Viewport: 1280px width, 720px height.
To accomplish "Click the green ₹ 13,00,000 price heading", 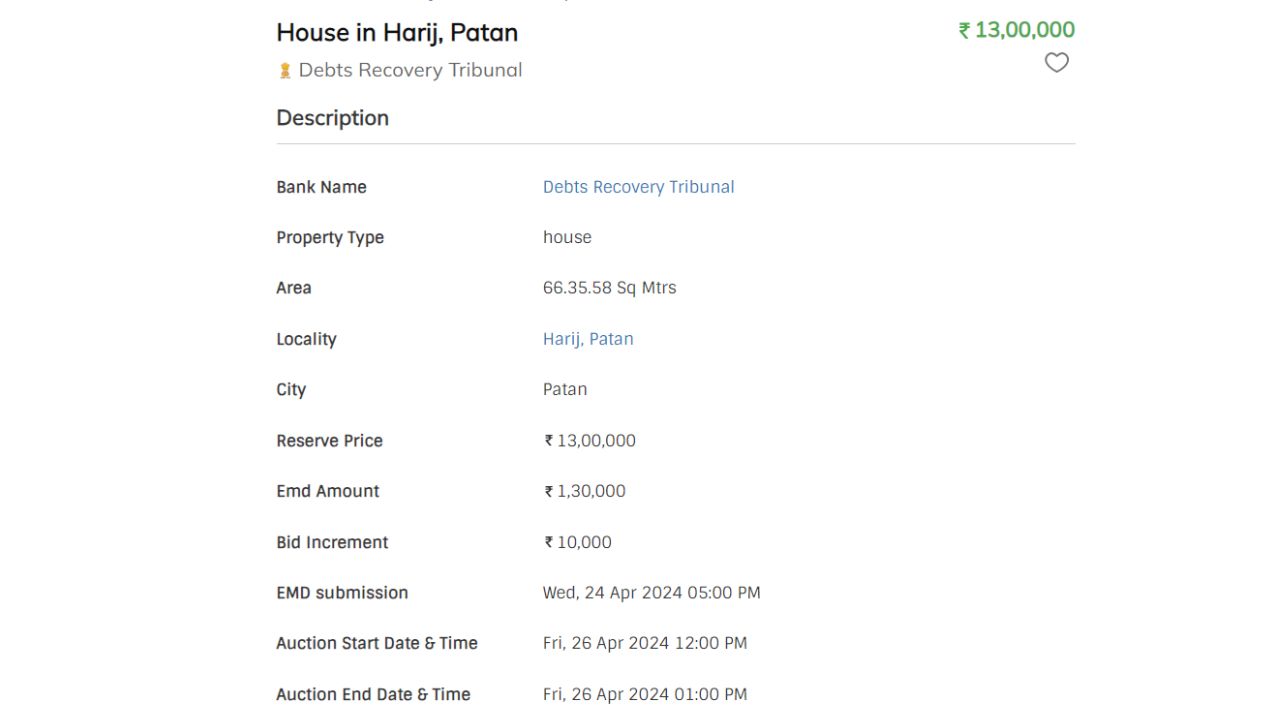I will pyautogui.click(x=1016, y=30).
